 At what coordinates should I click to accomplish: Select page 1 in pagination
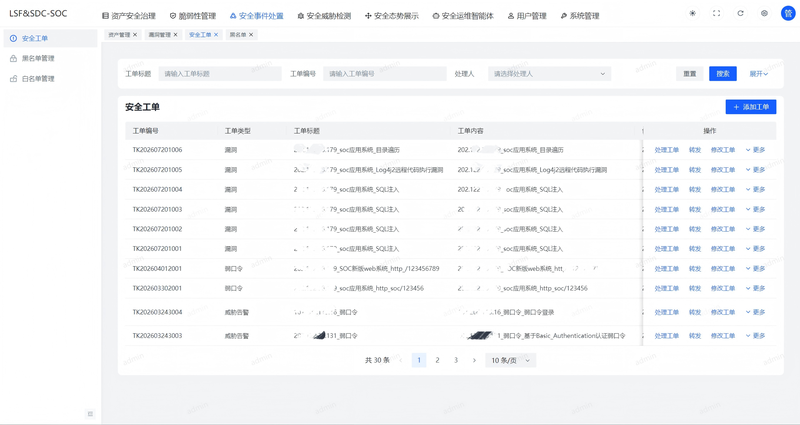419,360
